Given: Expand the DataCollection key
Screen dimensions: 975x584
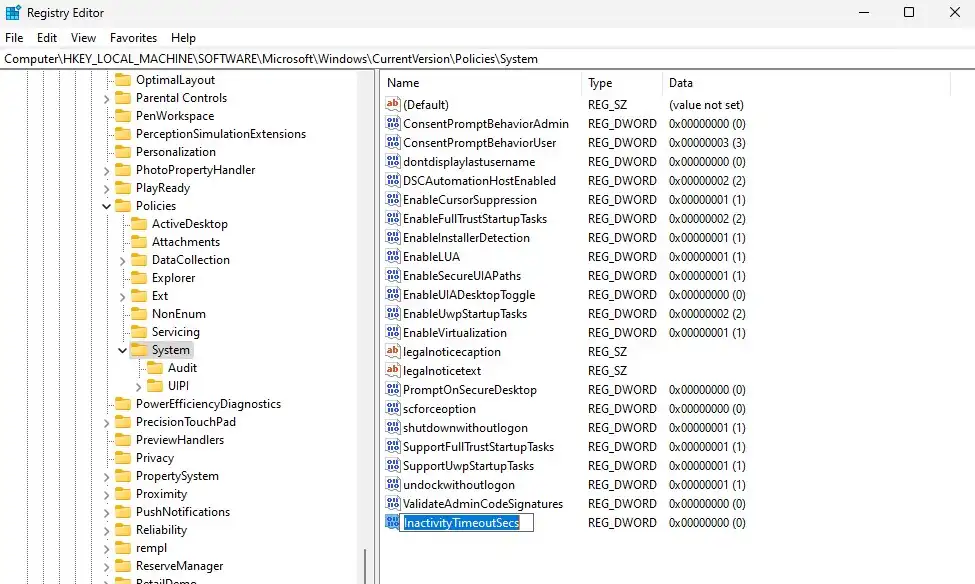Looking at the screenshot, I should point(122,261).
